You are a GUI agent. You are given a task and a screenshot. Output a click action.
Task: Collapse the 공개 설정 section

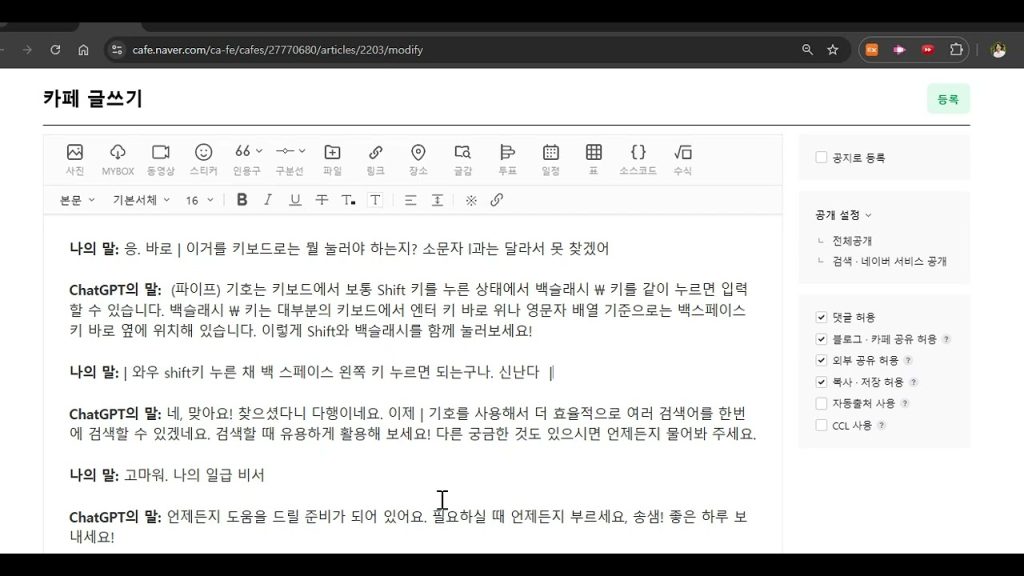844,215
